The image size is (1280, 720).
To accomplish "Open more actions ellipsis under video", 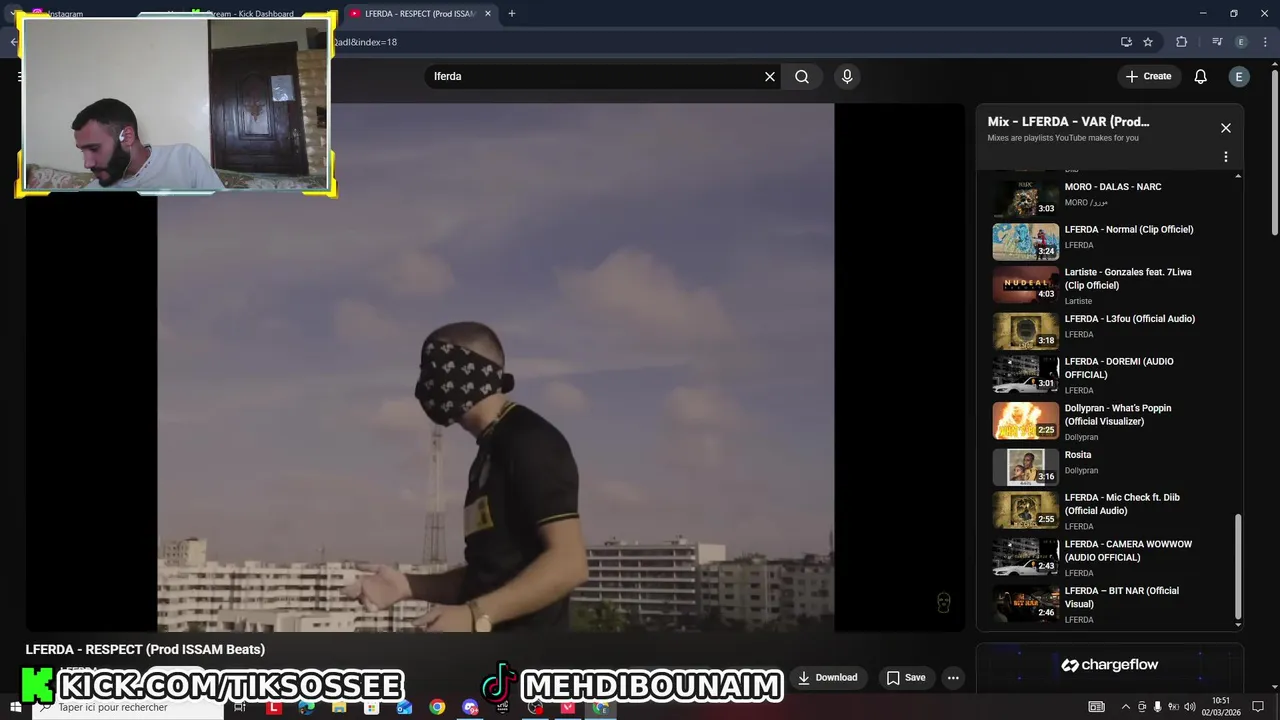I will point(953,677).
